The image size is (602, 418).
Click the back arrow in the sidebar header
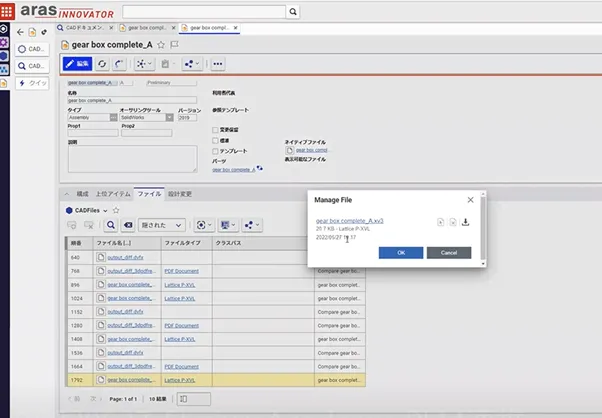[x=20, y=32]
